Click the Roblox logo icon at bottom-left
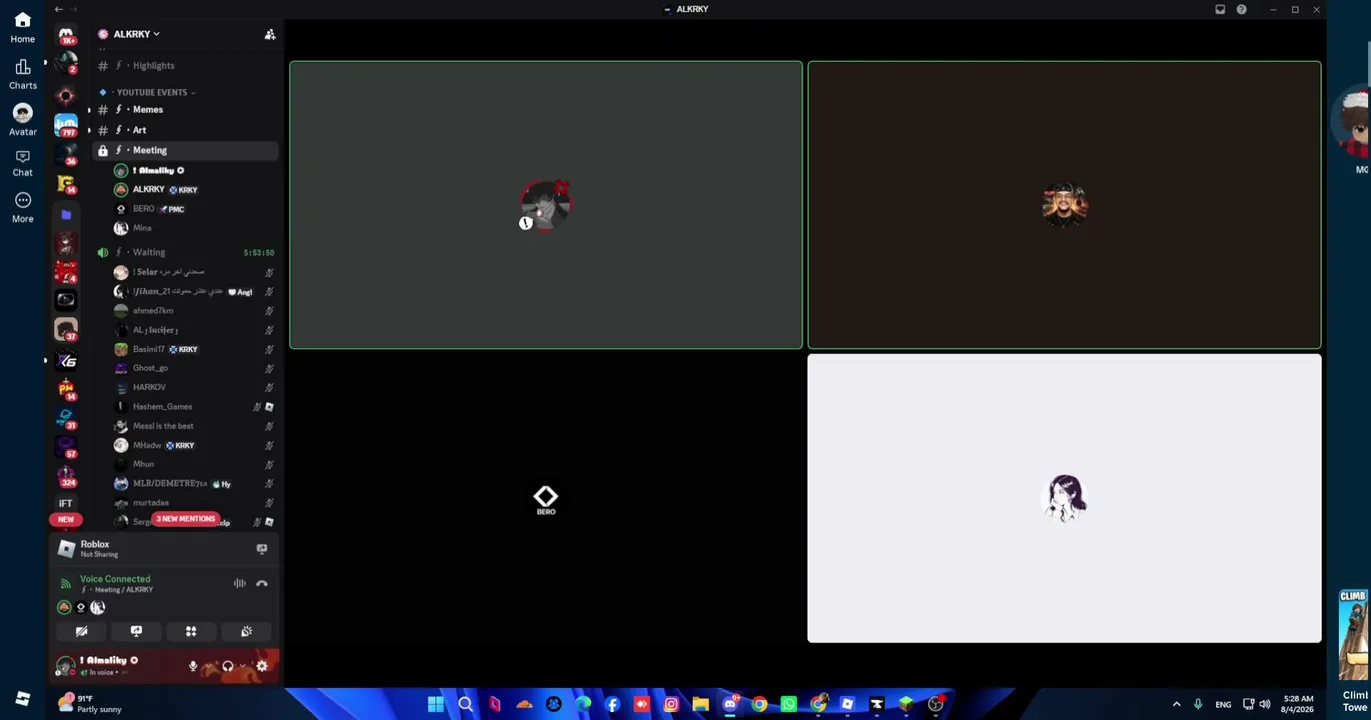The height and width of the screenshot is (720, 1371). tap(22, 699)
